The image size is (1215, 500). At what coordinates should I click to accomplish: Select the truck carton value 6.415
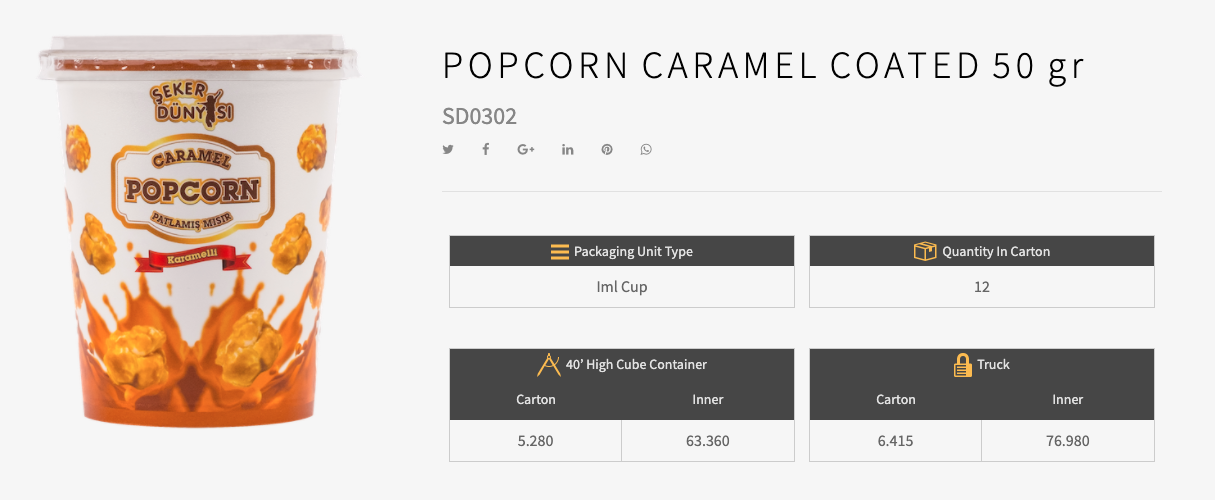896,440
